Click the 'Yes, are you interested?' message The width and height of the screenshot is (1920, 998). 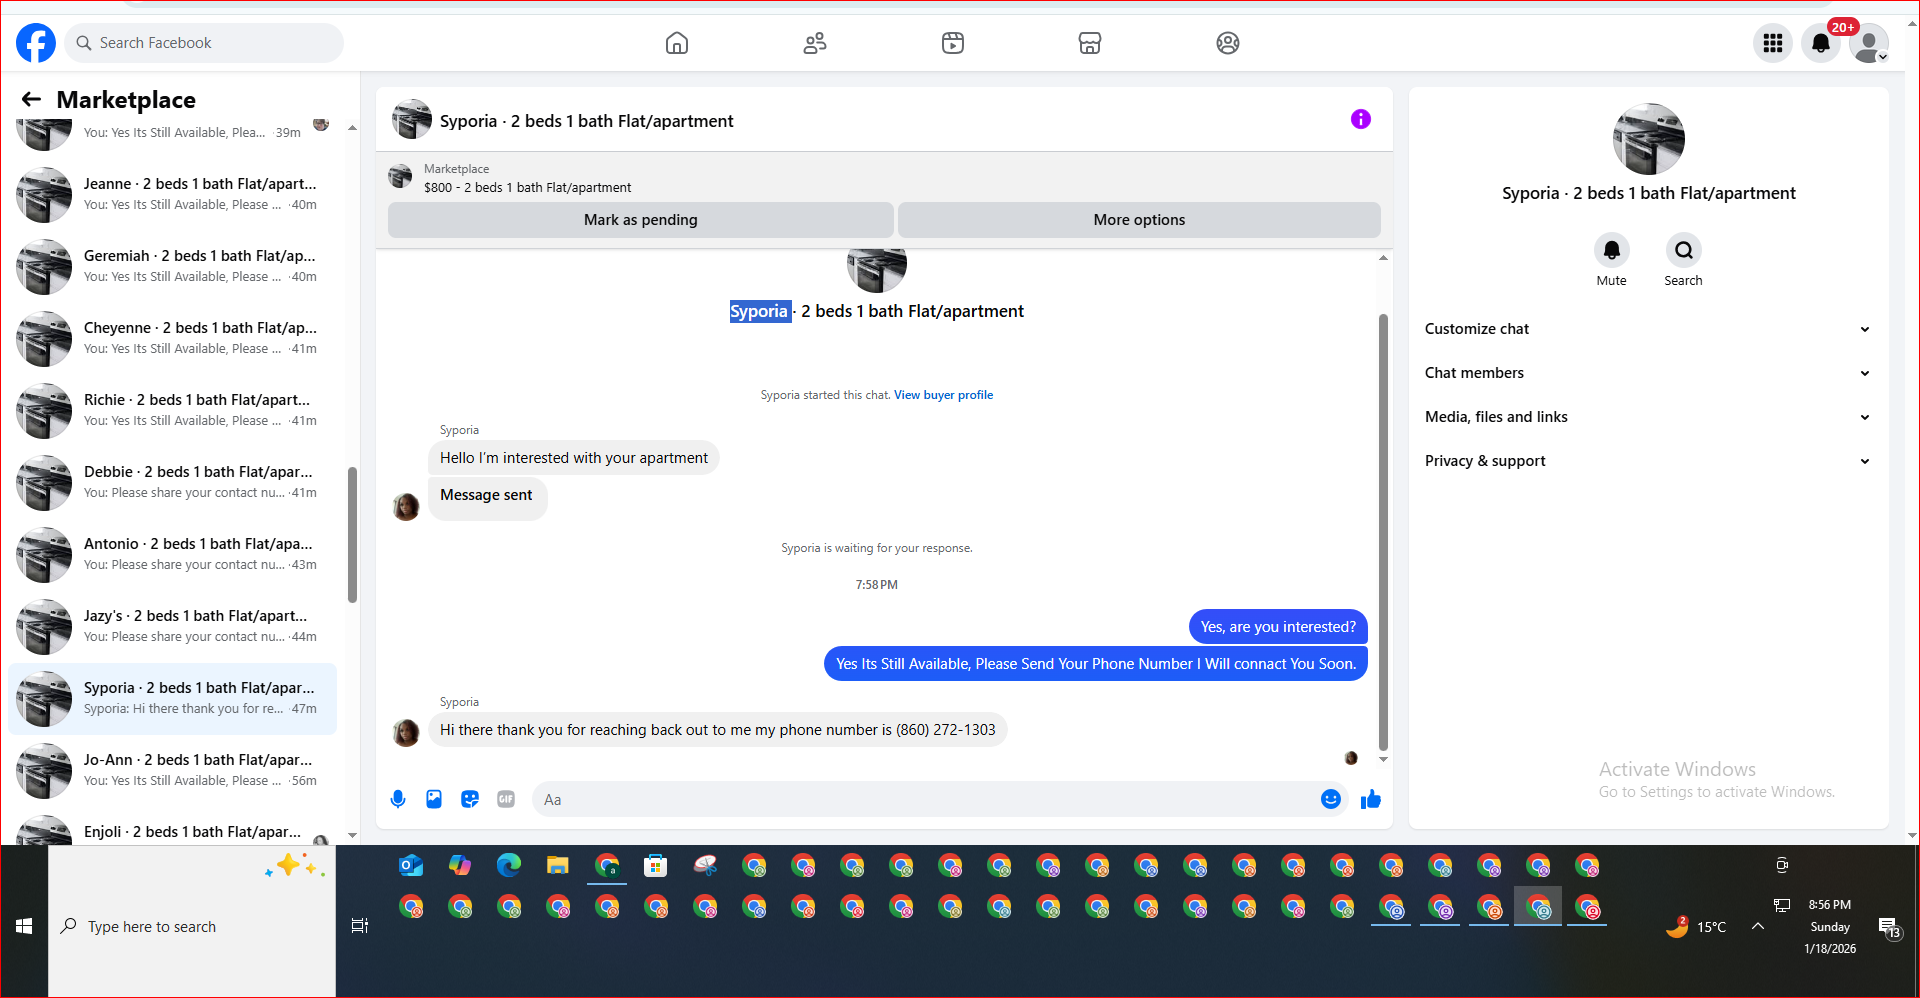point(1278,627)
